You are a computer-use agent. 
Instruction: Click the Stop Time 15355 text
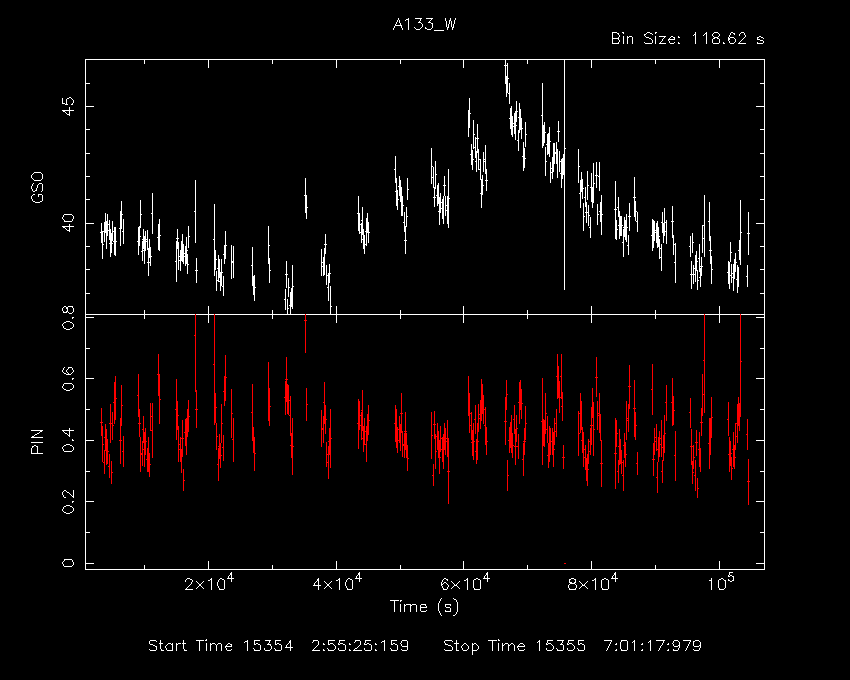click(x=514, y=646)
